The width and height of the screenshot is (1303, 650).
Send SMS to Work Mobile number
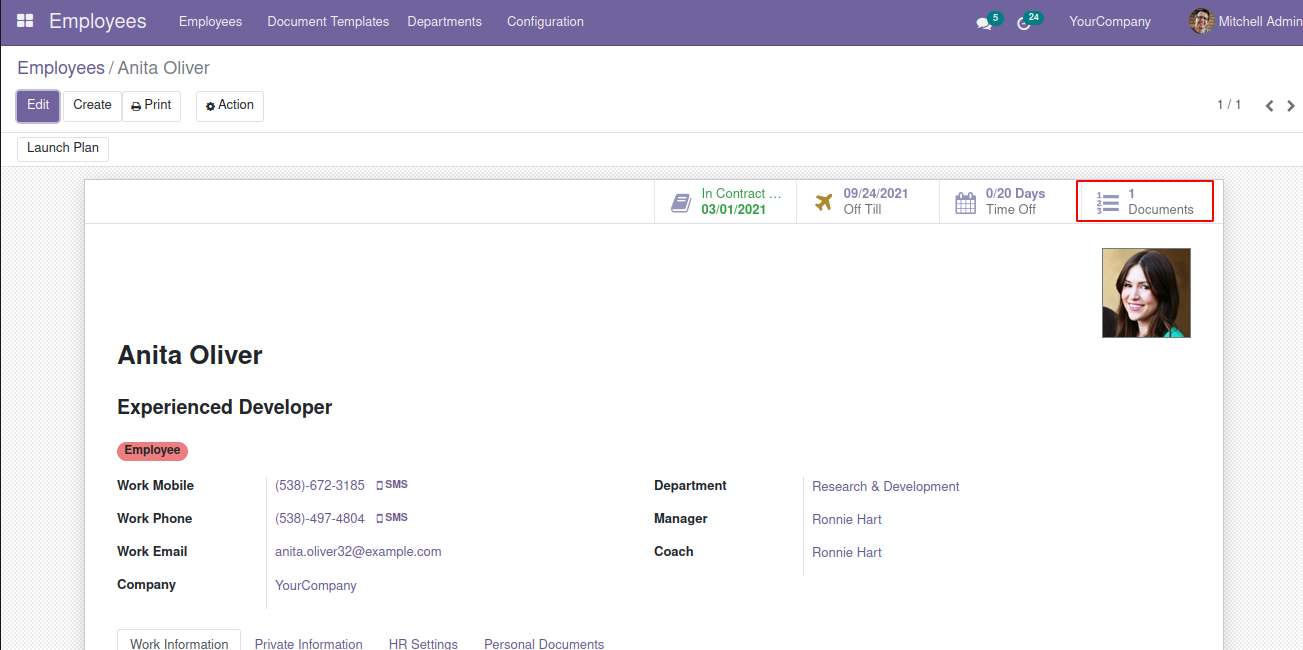(392, 485)
